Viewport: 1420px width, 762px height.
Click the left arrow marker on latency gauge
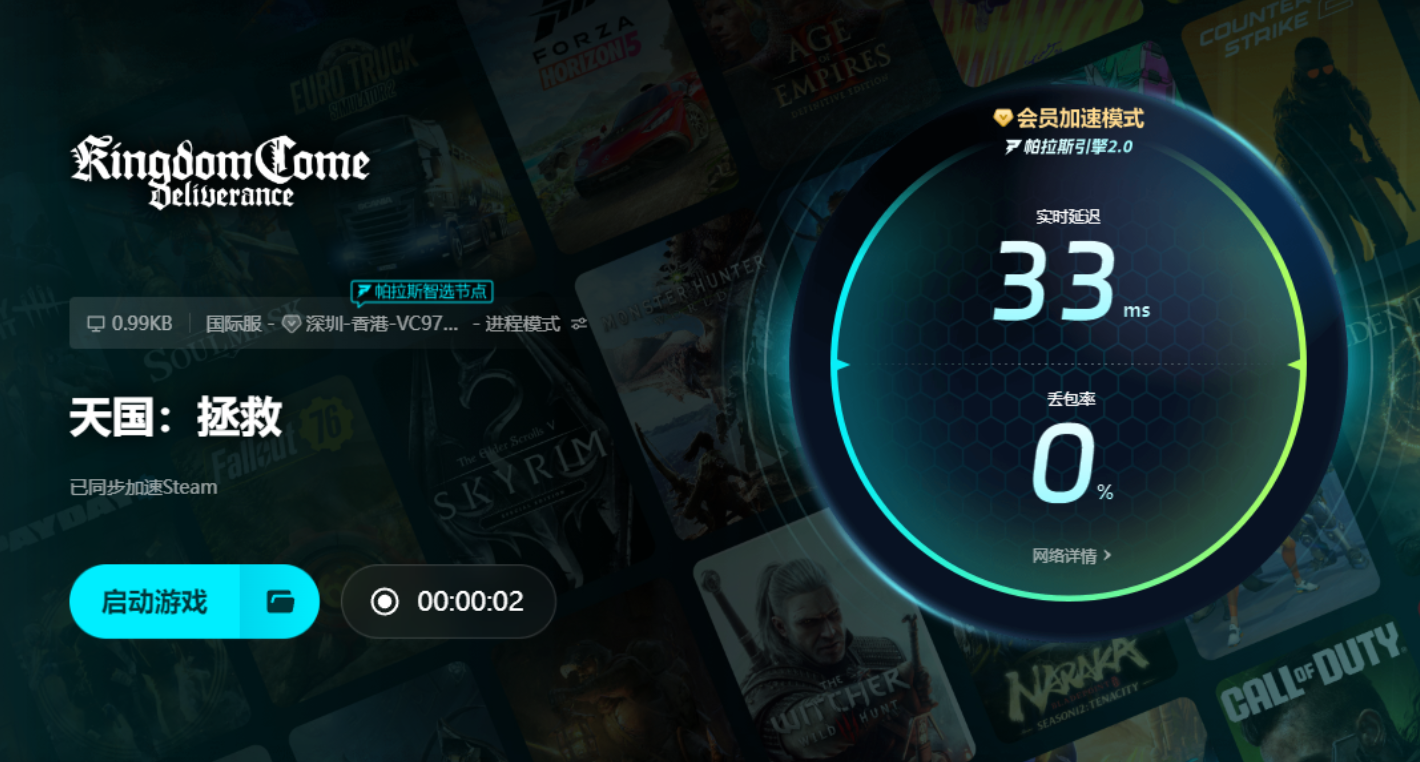tap(841, 365)
